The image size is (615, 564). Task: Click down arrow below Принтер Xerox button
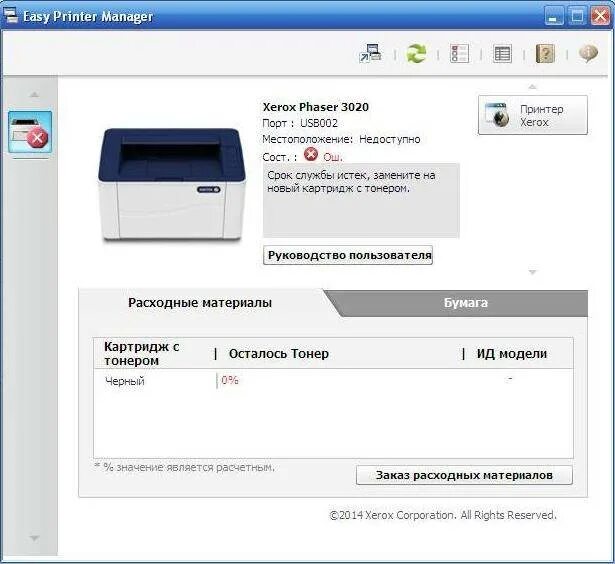(x=532, y=272)
